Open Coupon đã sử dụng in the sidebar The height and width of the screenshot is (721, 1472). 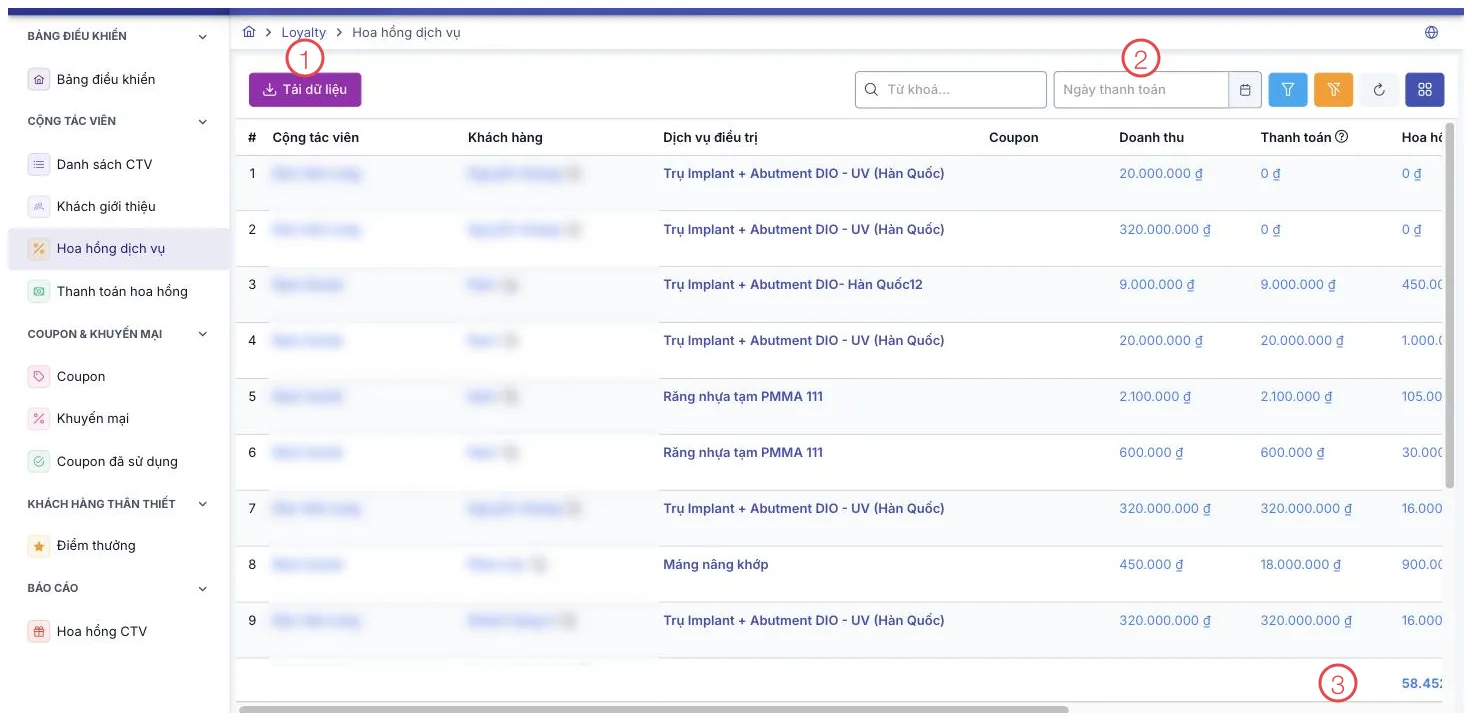[x=118, y=461]
